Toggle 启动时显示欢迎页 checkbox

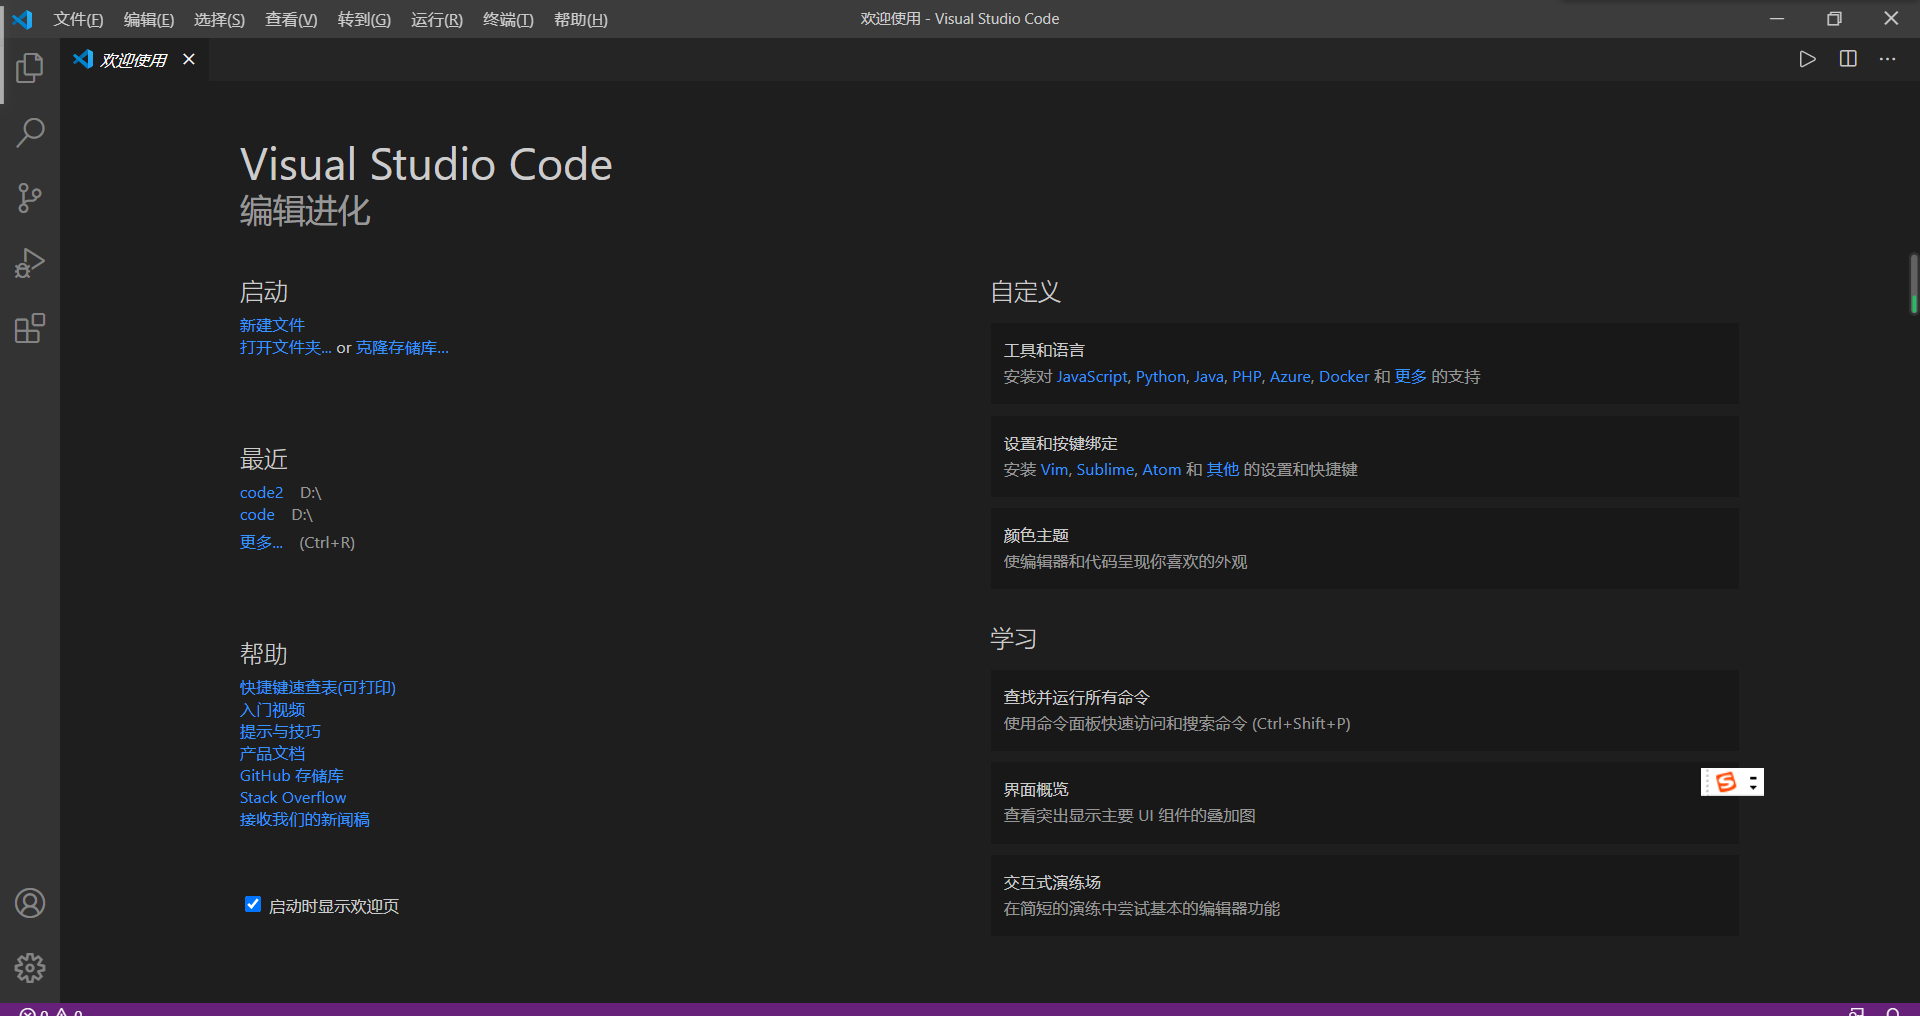tap(253, 904)
